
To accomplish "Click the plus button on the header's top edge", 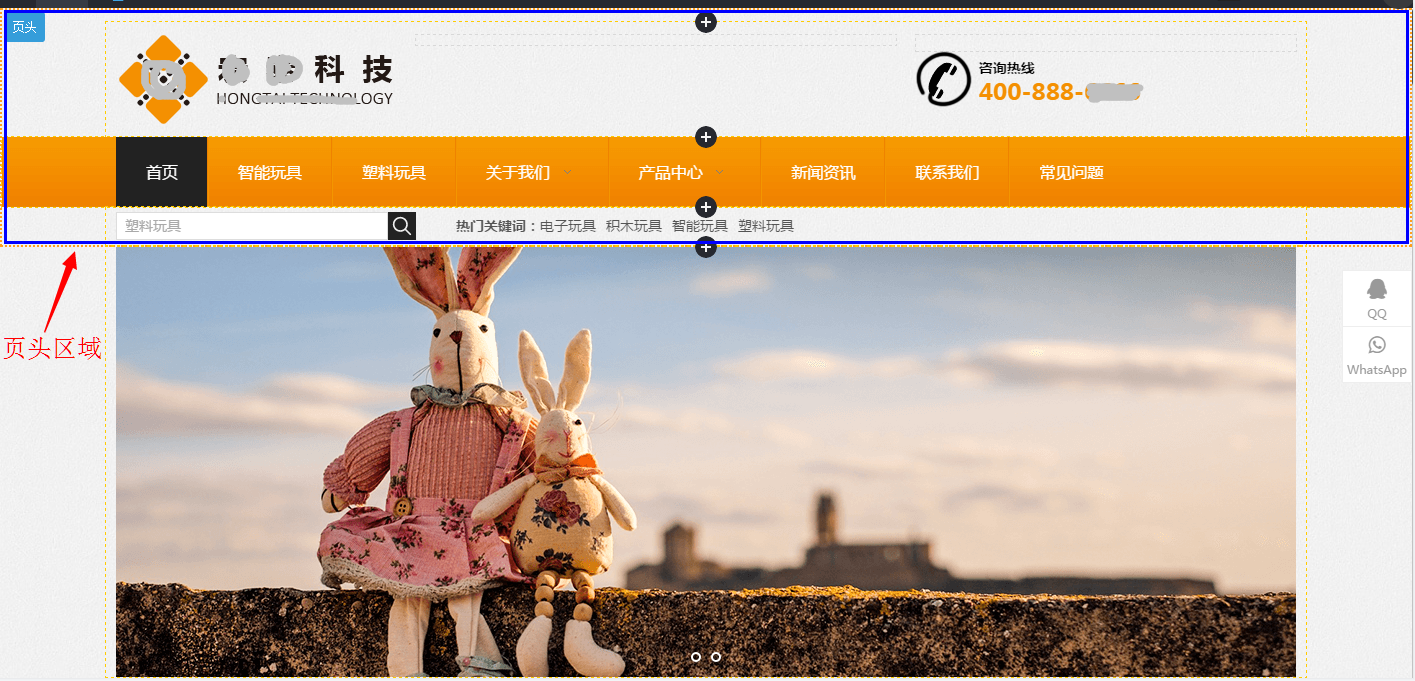I will click(706, 22).
